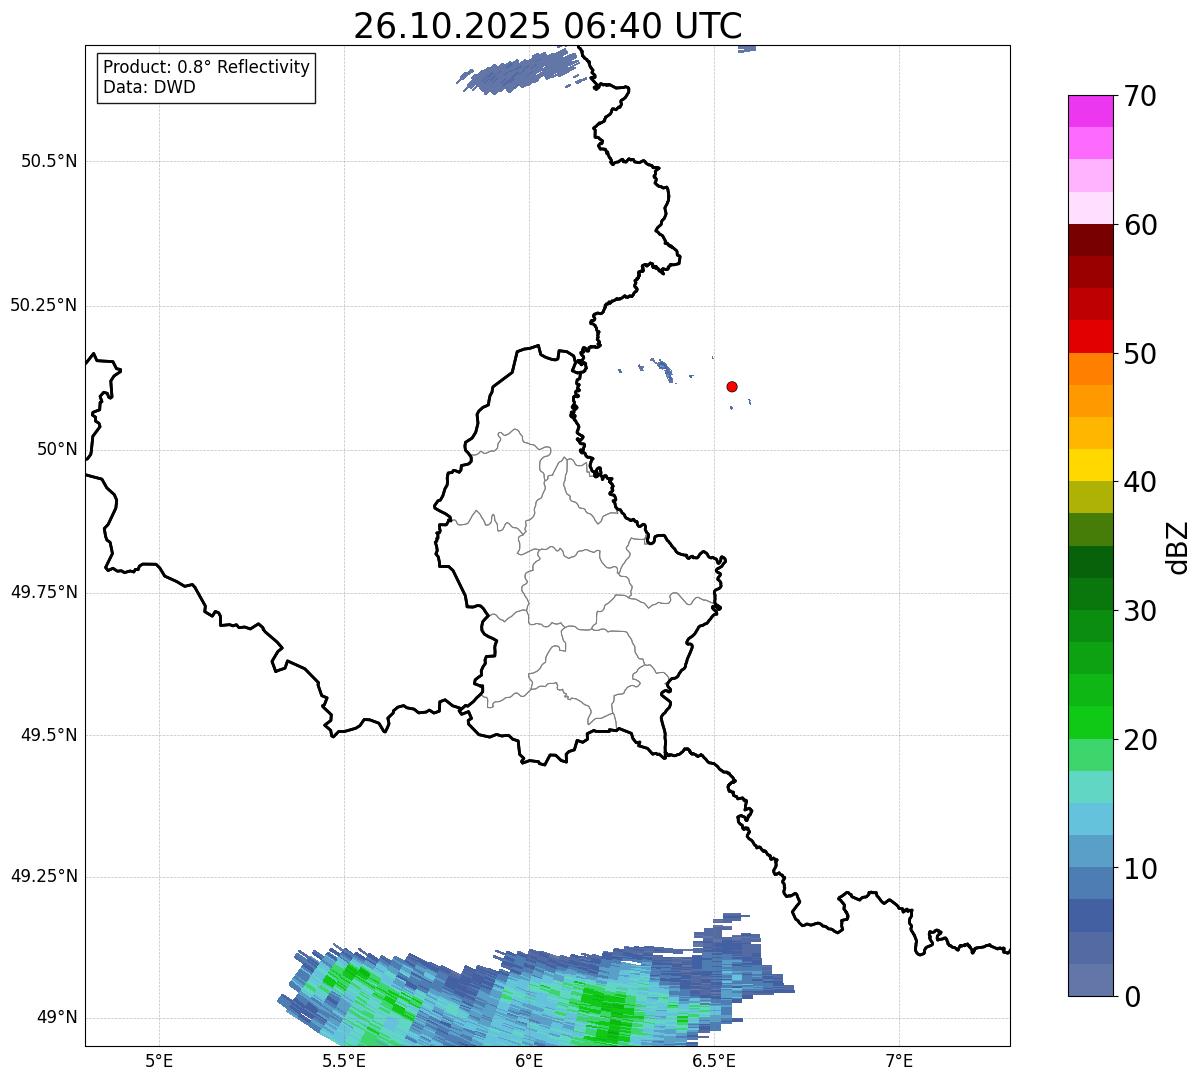Click the colorbar tick label 60
1202x1081 pixels.
[1140, 225]
